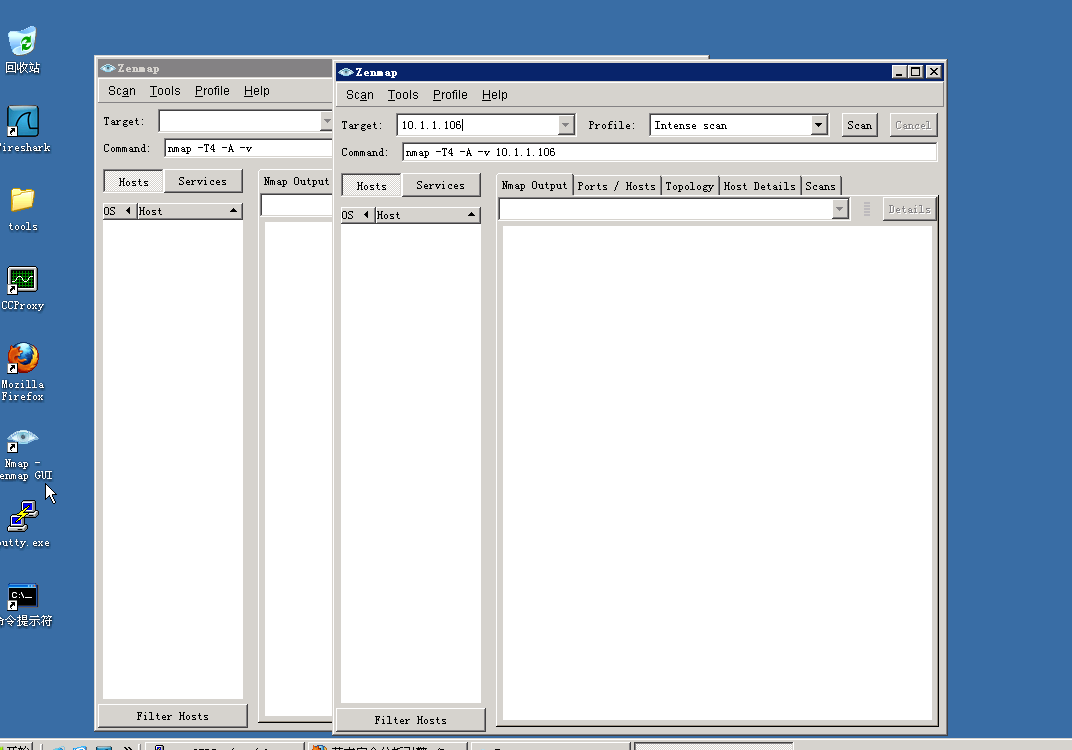Open the Profile menu in front Zenmap window

(450, 94)
